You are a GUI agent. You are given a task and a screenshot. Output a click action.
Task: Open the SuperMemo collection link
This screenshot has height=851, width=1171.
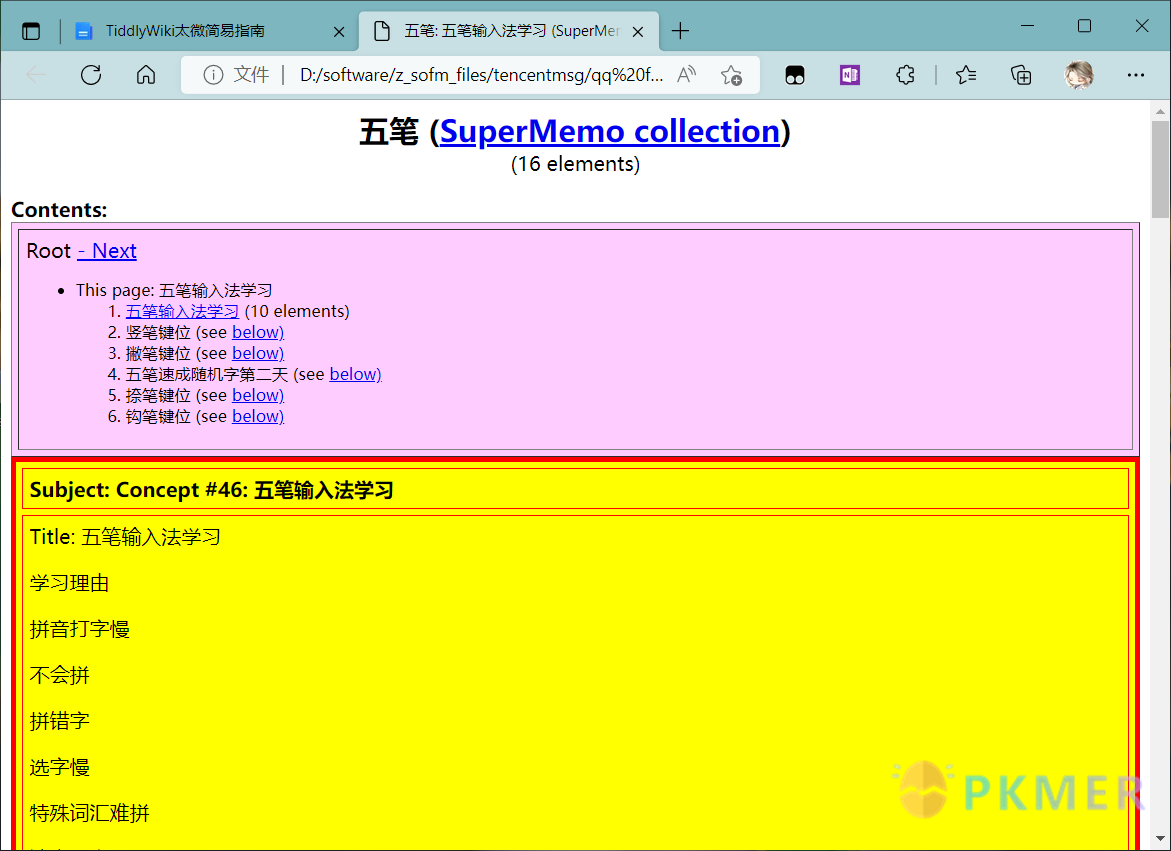click(610, 131)
